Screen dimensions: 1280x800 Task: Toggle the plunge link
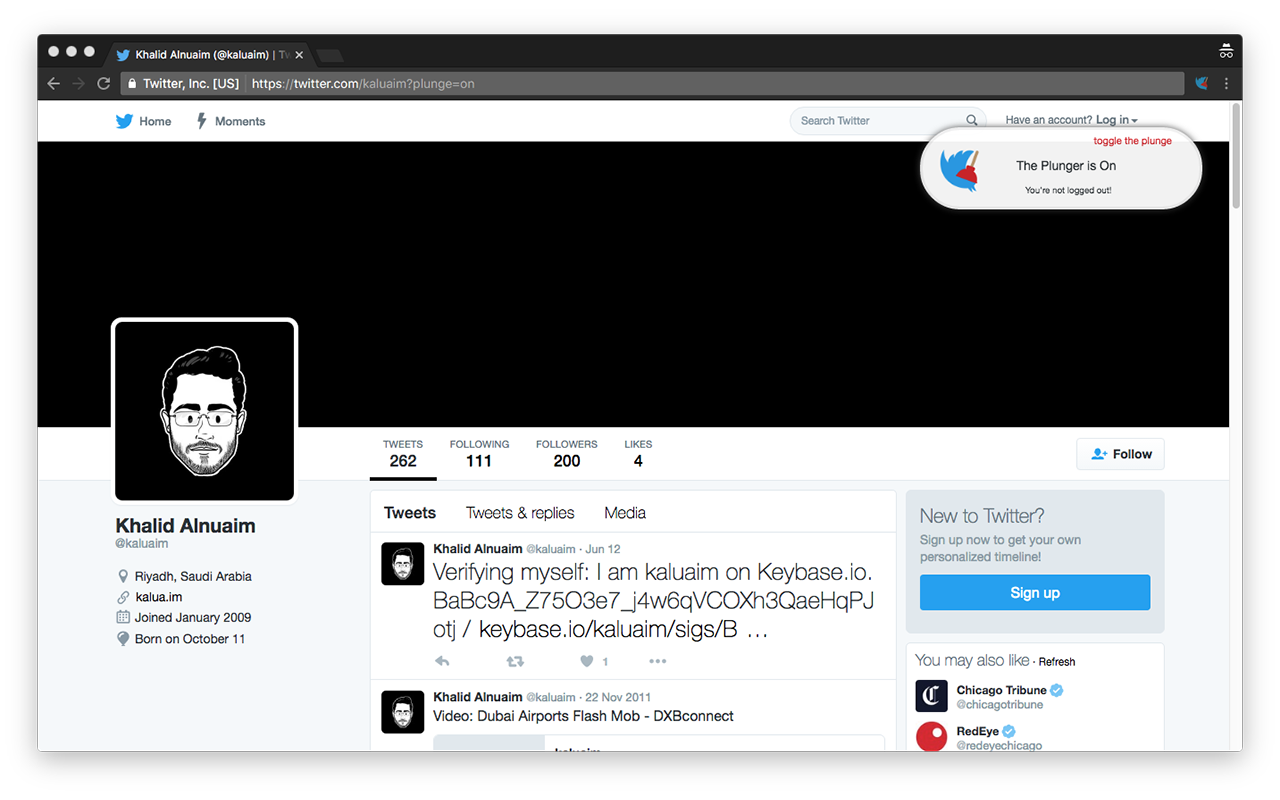[1132, 141]
